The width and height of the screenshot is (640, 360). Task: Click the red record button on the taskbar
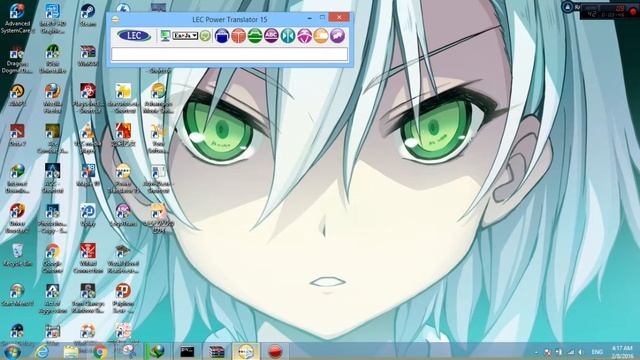tap(275, 351)
